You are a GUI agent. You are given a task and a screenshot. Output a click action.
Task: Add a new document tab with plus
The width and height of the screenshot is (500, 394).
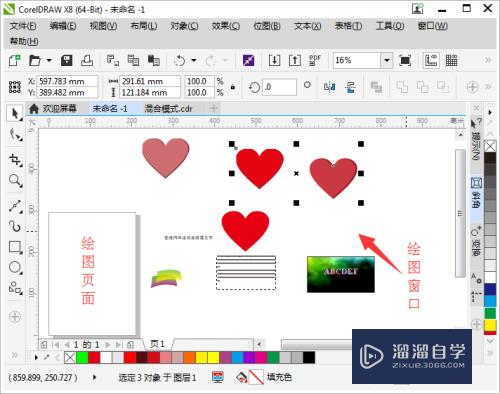214,108
